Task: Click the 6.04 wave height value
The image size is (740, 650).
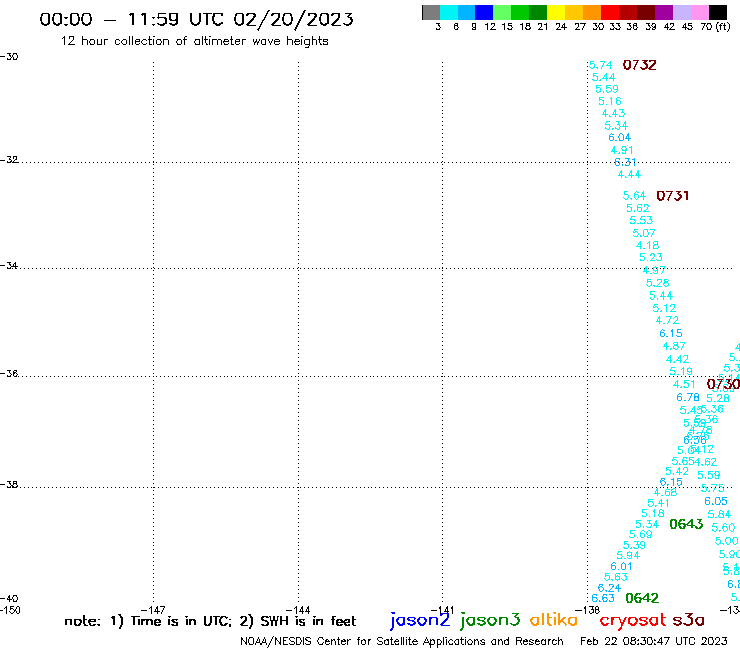Action: [x=619, y=137]
